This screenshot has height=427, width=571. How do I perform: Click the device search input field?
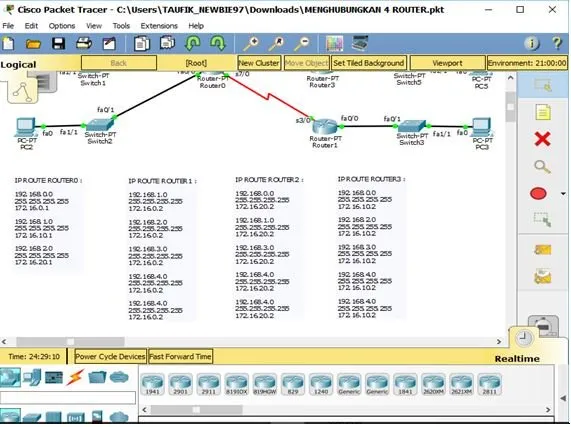coord(68,398)
